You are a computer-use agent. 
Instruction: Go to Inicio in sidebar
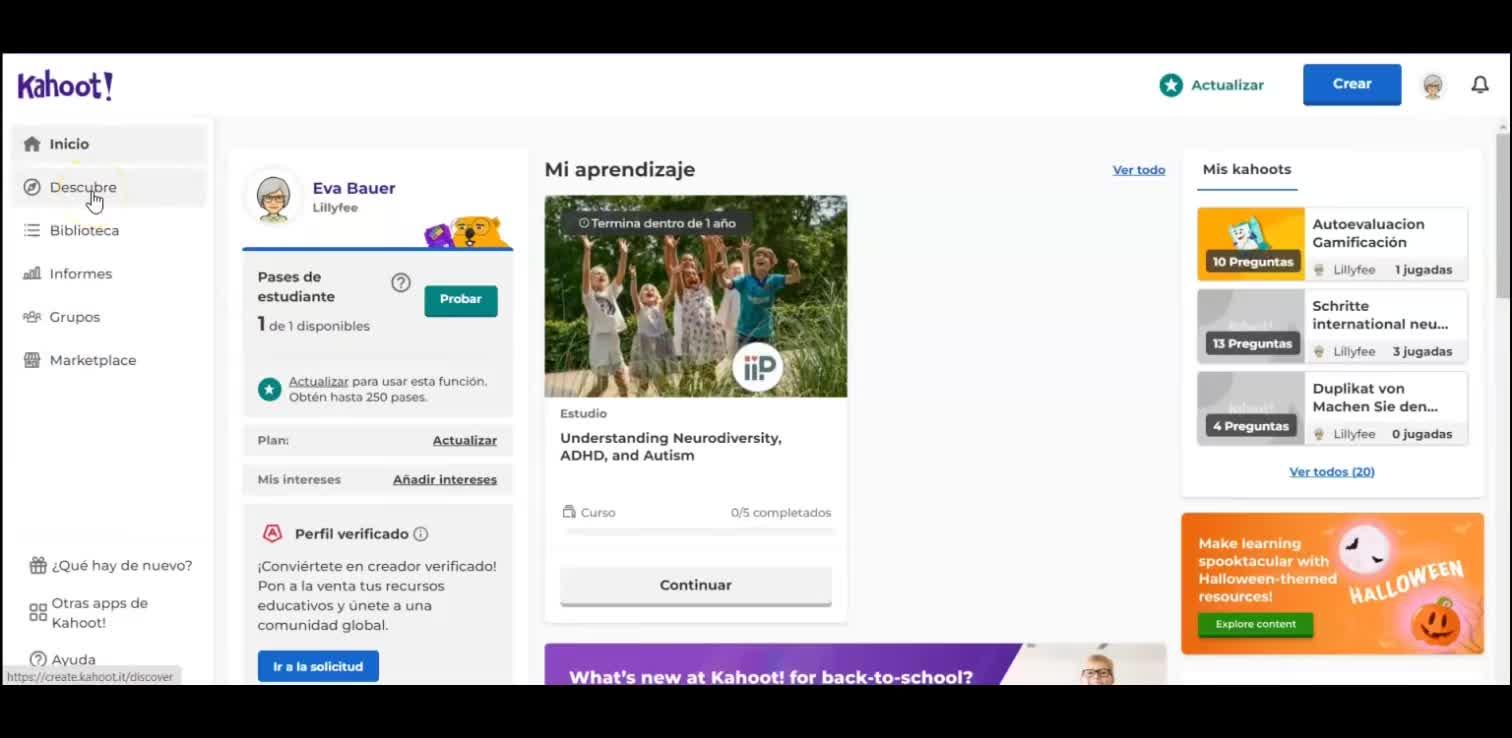pos(109,144)
